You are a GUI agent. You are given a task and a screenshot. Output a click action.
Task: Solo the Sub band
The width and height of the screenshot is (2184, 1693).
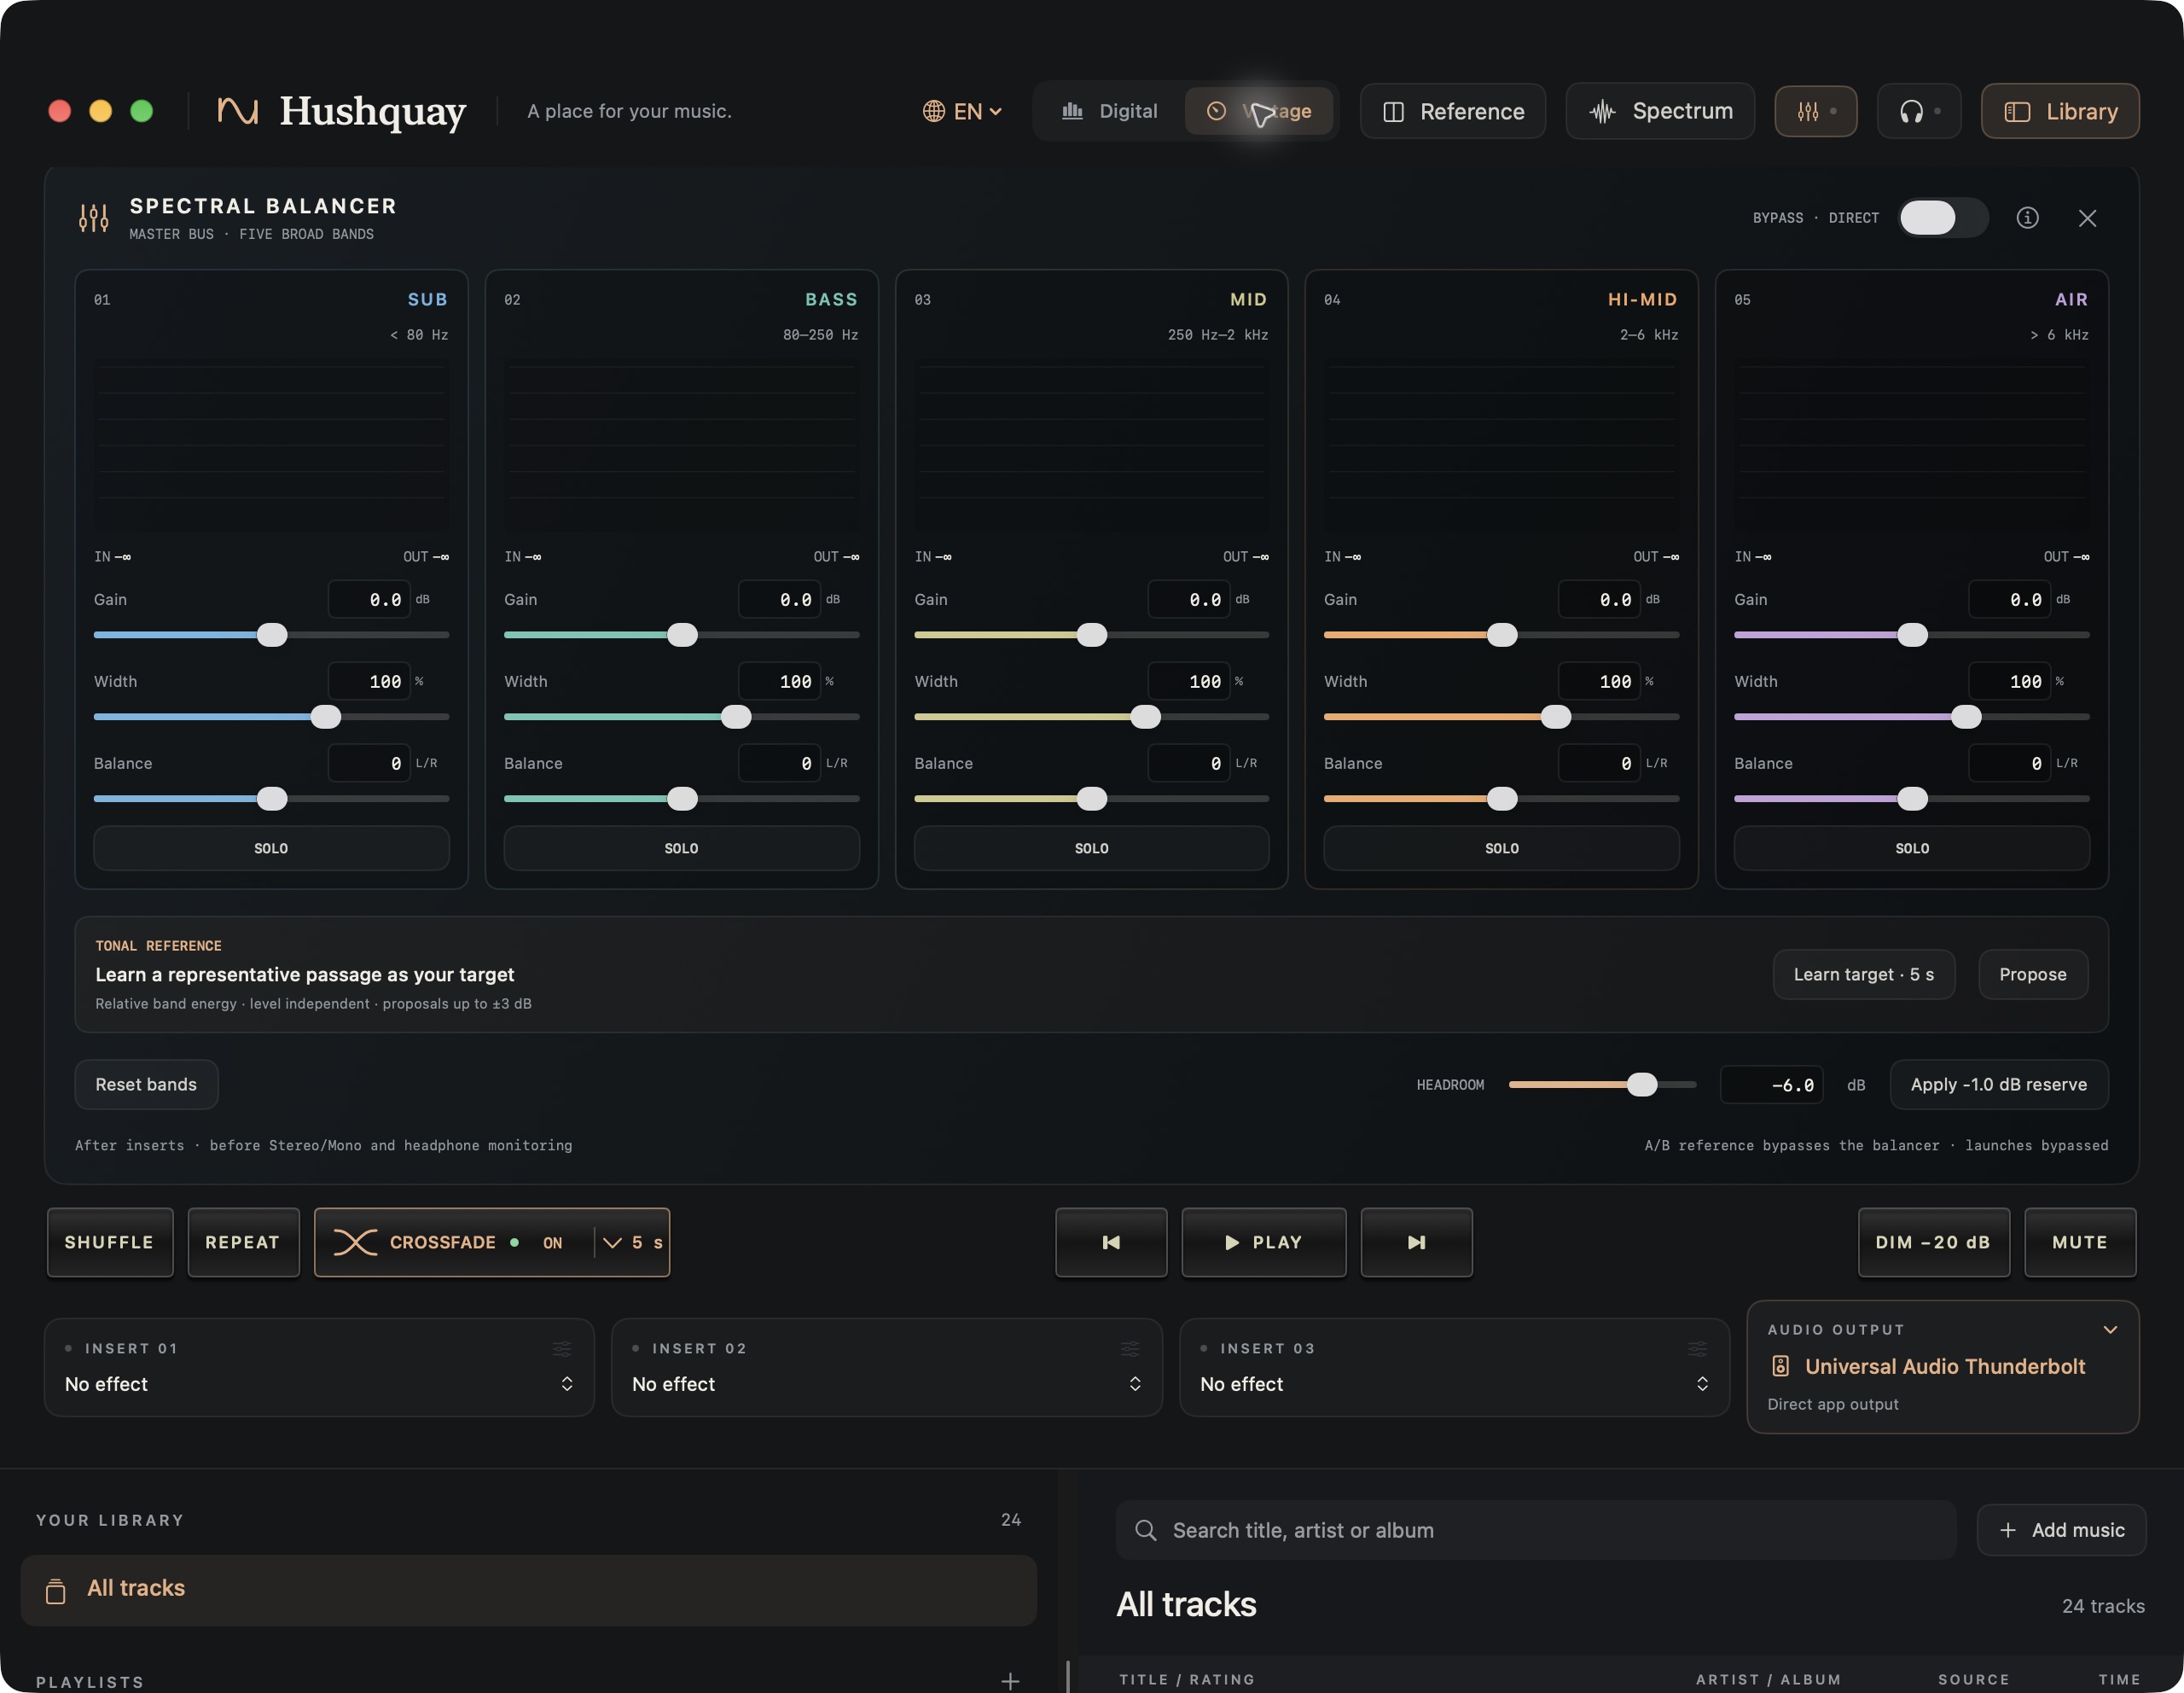(x=271, y=848)
